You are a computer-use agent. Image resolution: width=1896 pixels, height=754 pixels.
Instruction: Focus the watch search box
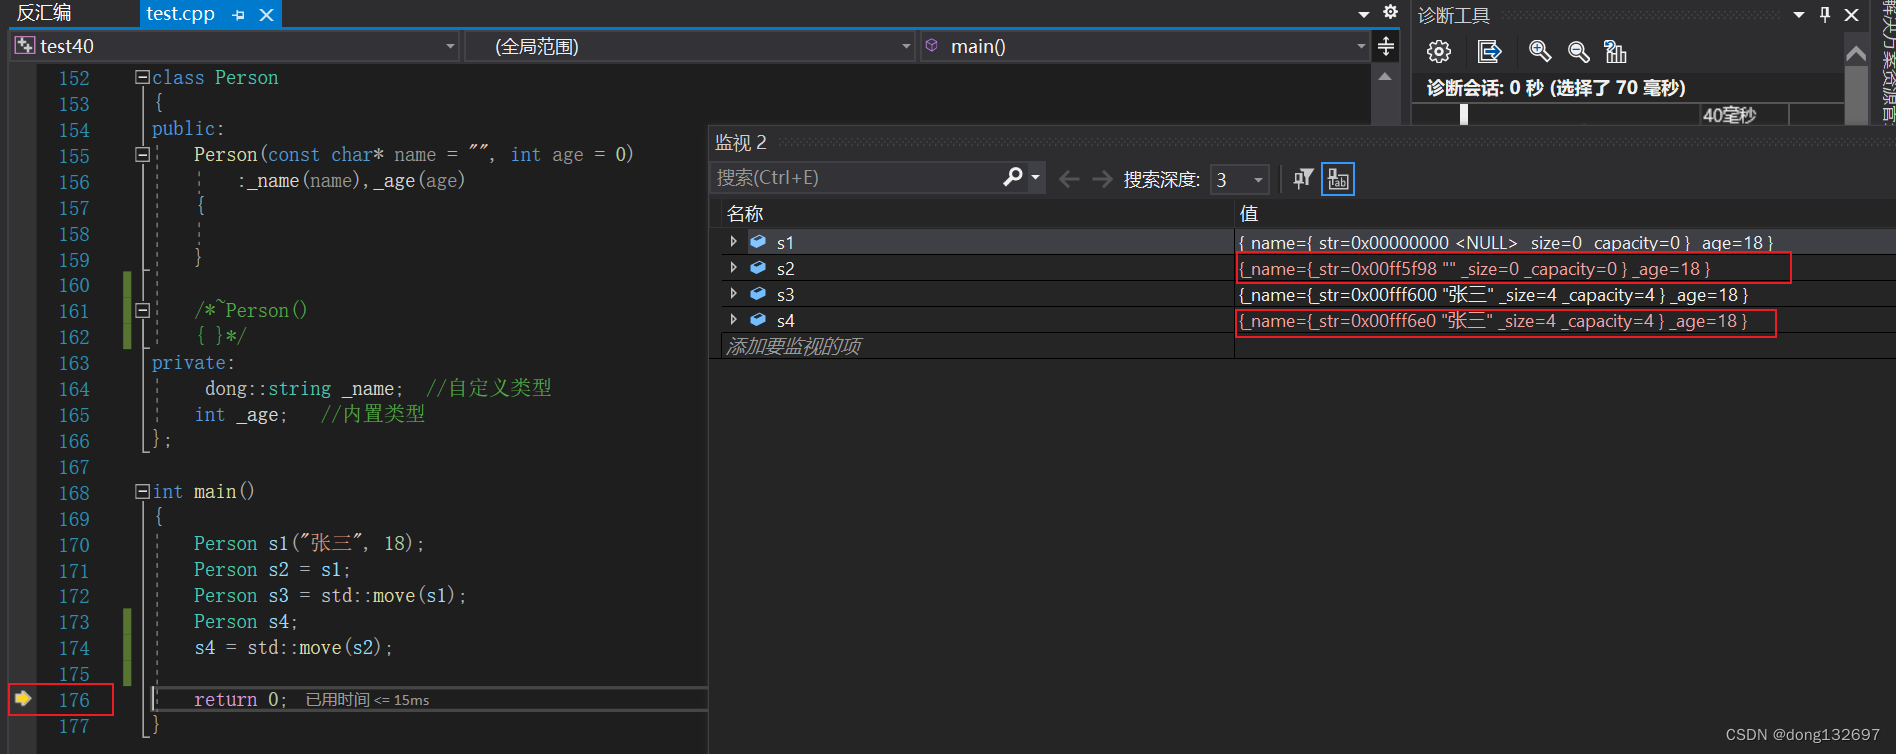[x=855, y=178]
